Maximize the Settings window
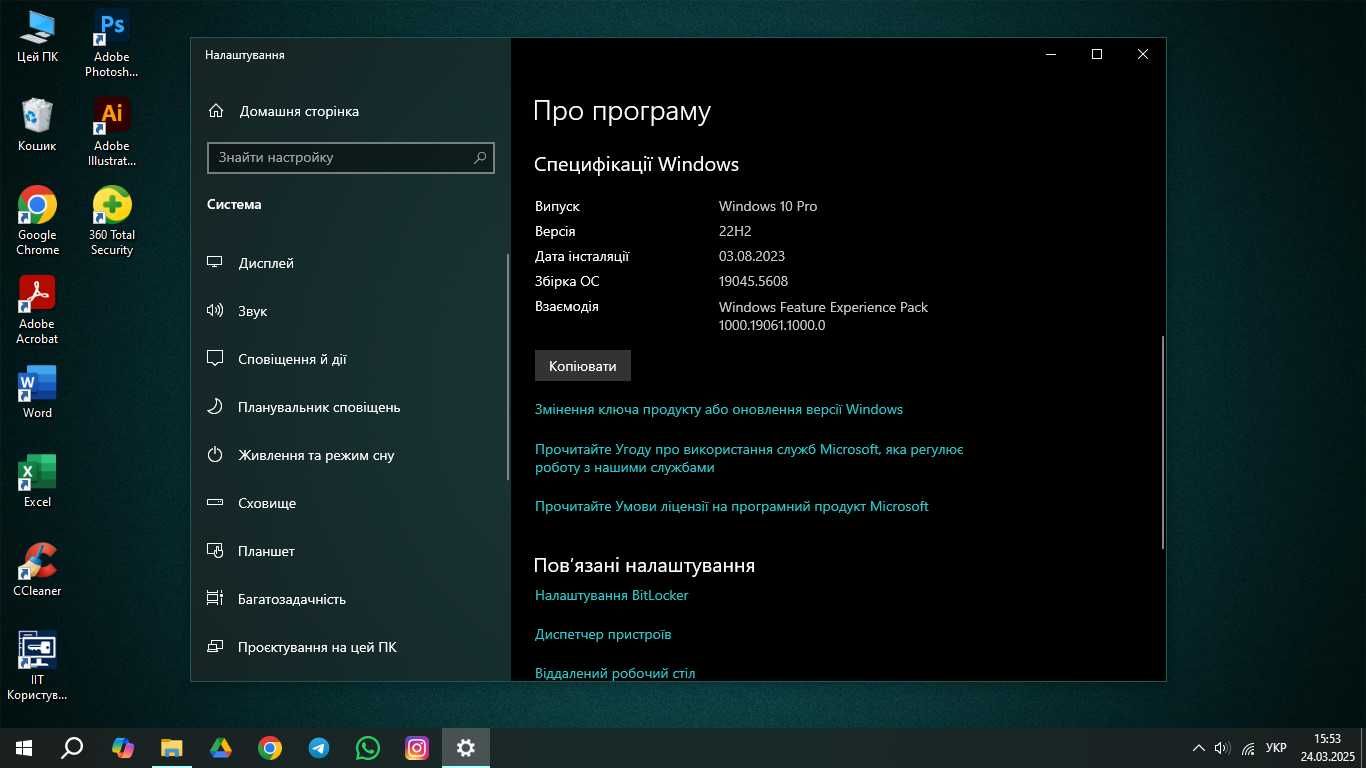 click(x=1097, y=54)
